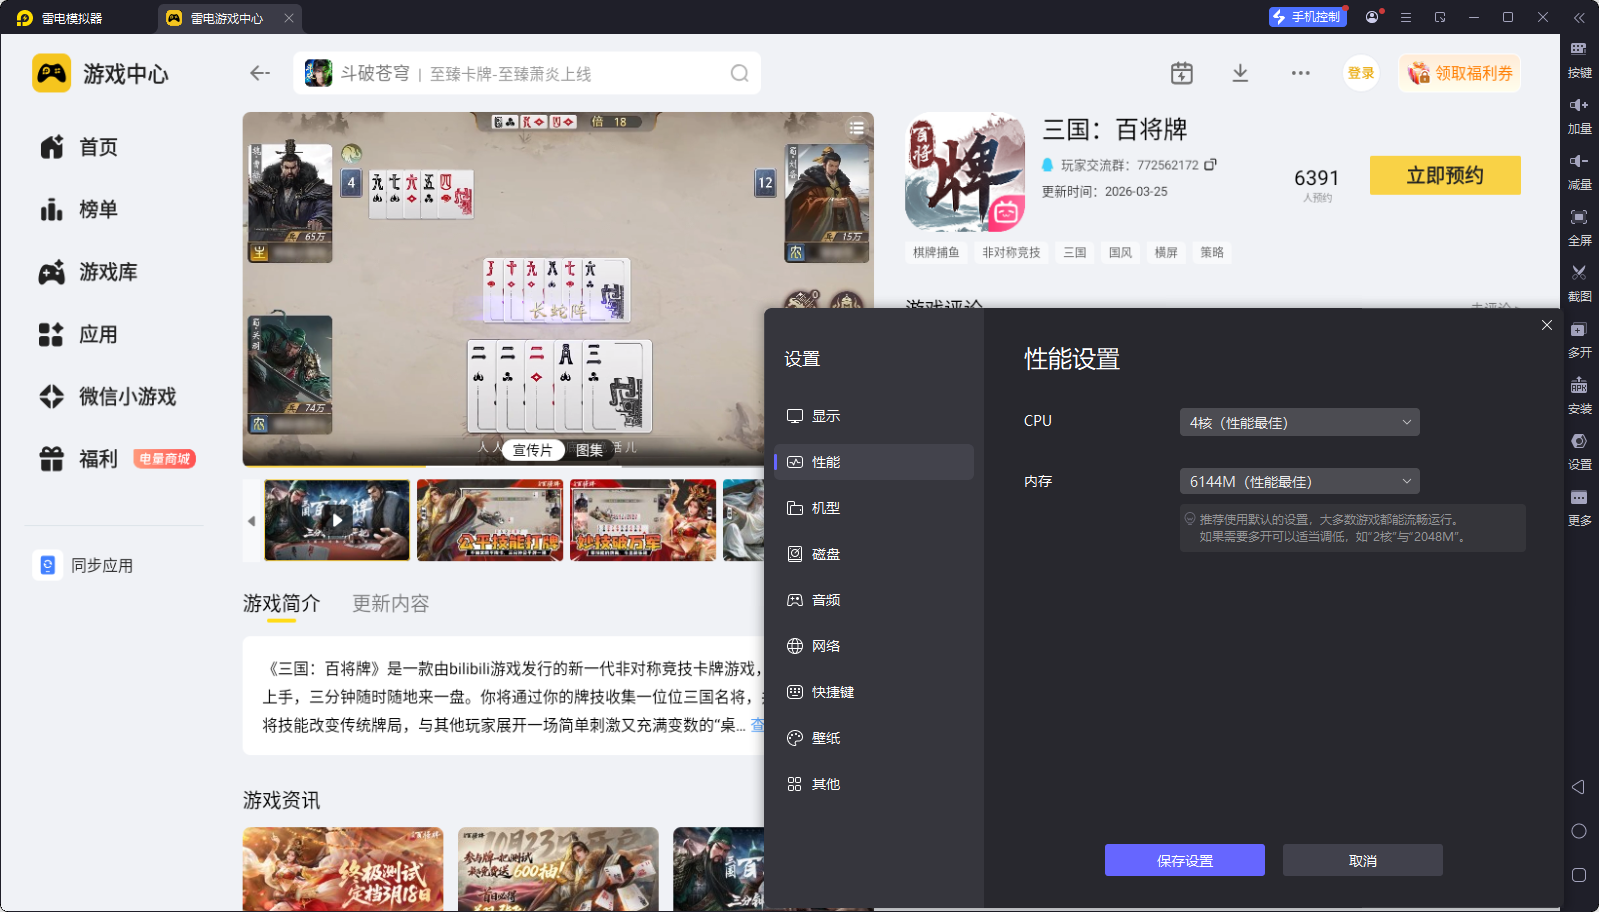Toggle 全屏 fullscreen from the right sidebar

(1579, 227)
